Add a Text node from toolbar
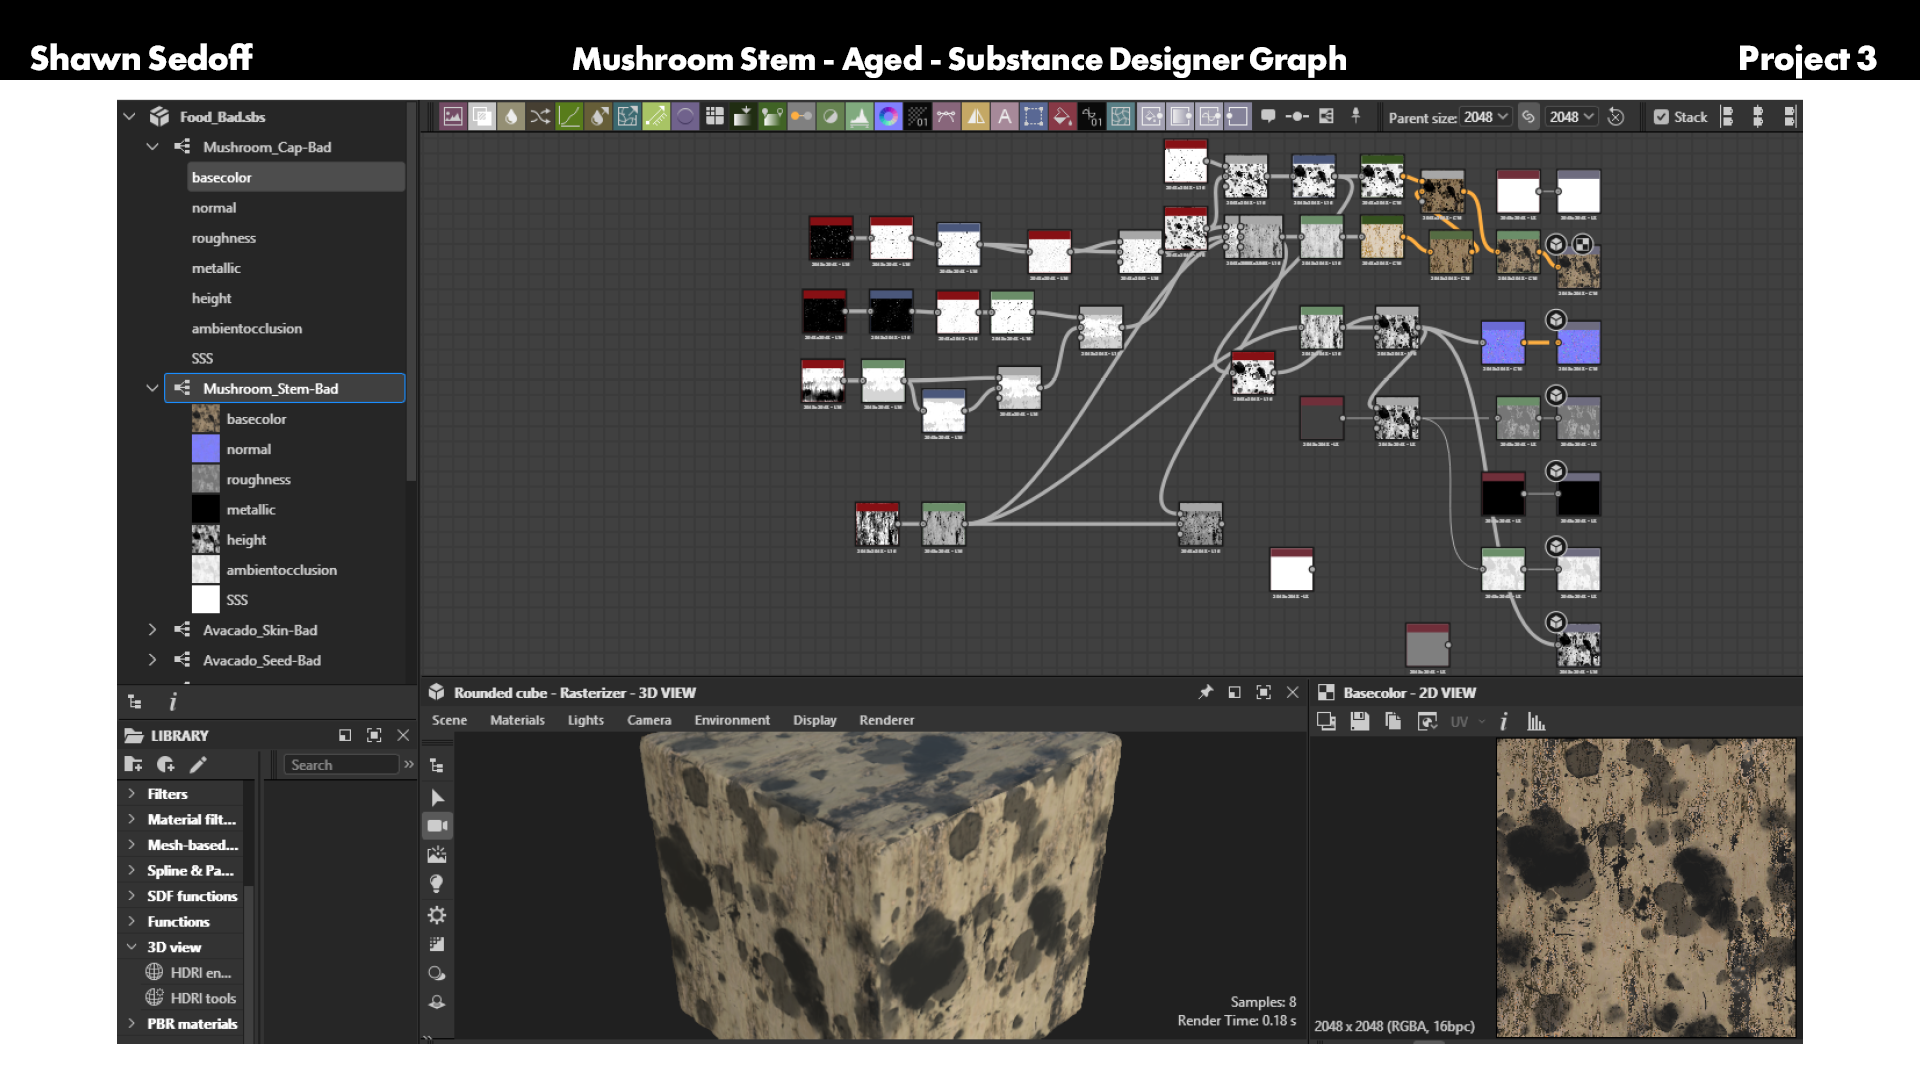 click(1005, 117)
